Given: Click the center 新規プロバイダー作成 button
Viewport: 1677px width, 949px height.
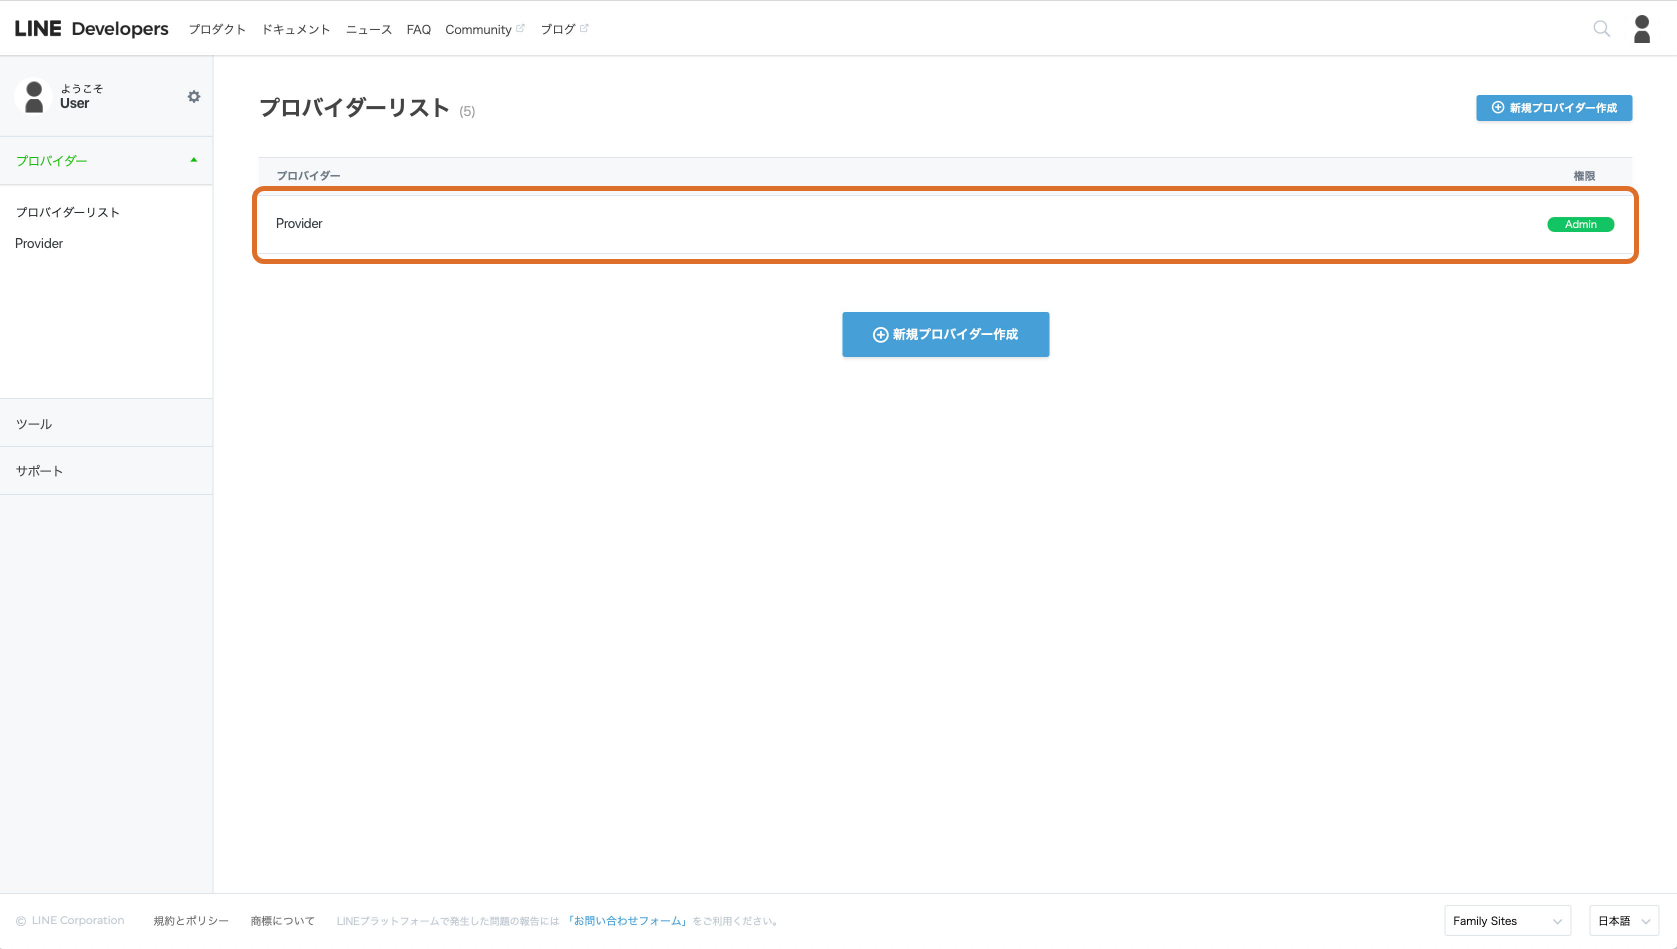Looking at the screenshot, I should (x=945, y=334).
